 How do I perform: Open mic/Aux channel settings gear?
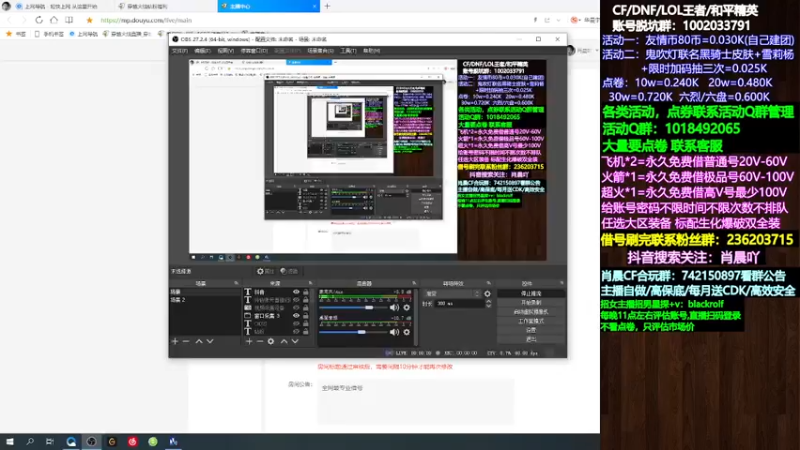coord(407,308)
